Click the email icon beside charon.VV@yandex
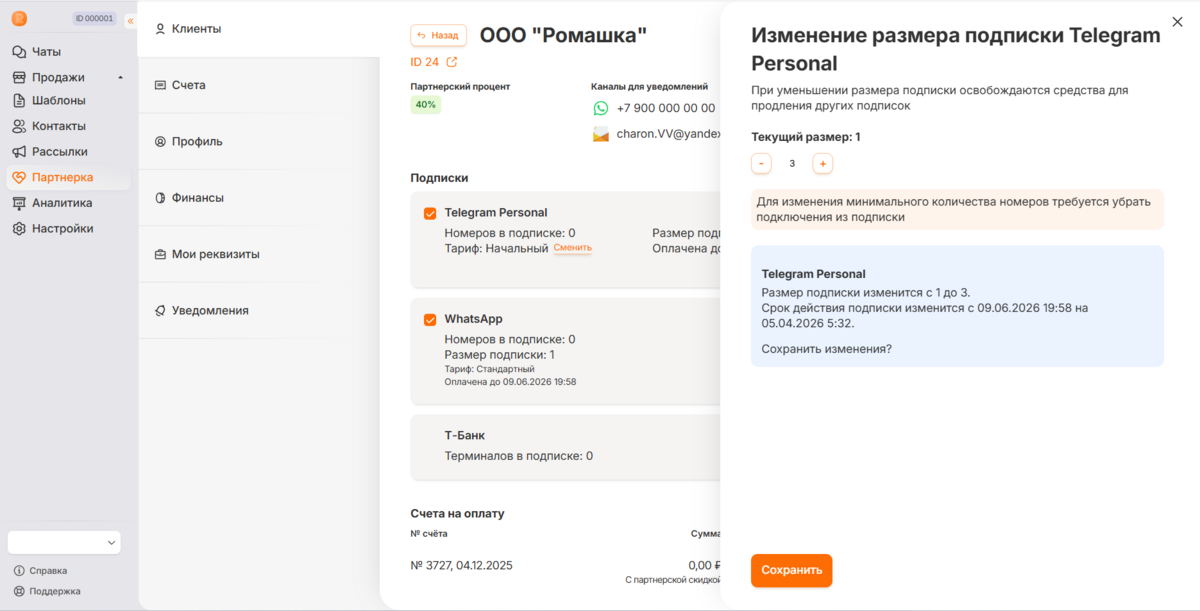The width and height of the screenshot is (1200, 611). coord(599,136)
